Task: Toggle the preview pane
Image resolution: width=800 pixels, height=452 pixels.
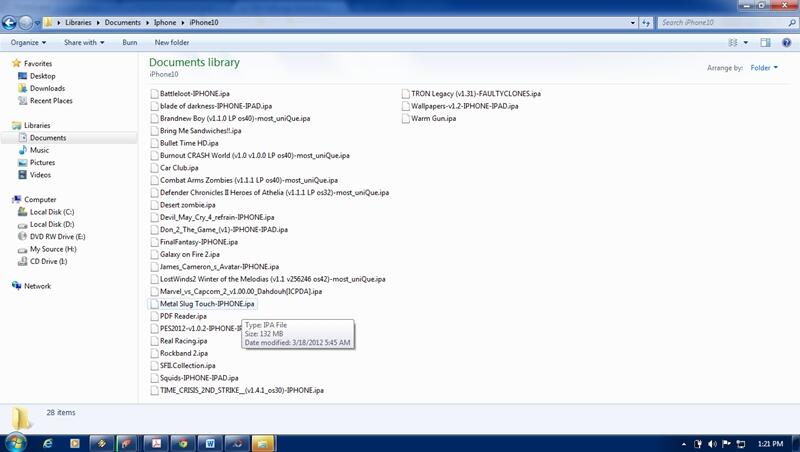Action: click(x=765, y=42)
